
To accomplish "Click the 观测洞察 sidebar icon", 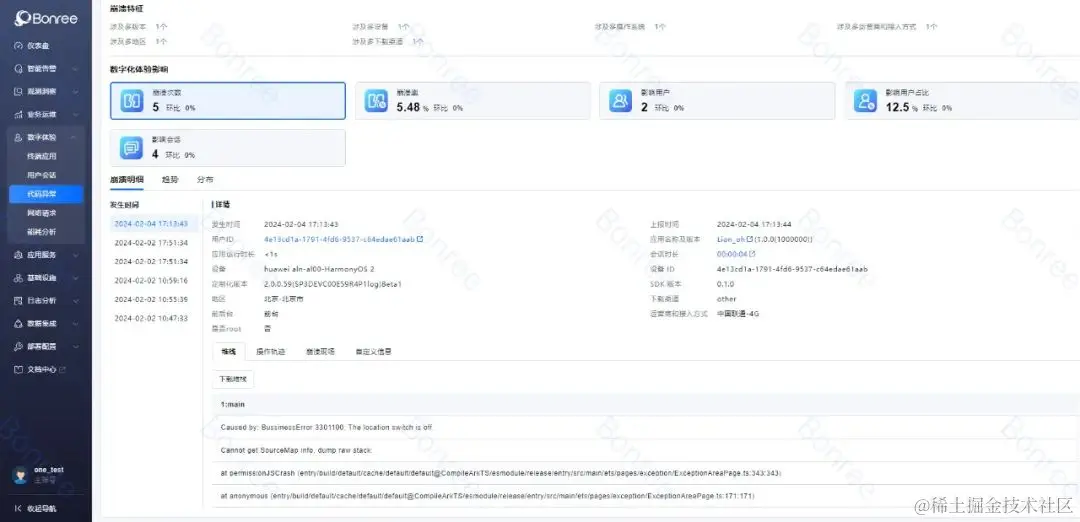I will [19, 92].
